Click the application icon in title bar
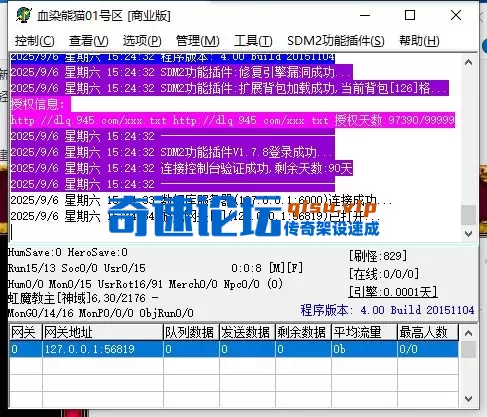Image resolution: width=487 pixels, height=417 pixels. [x=23, y=15]
